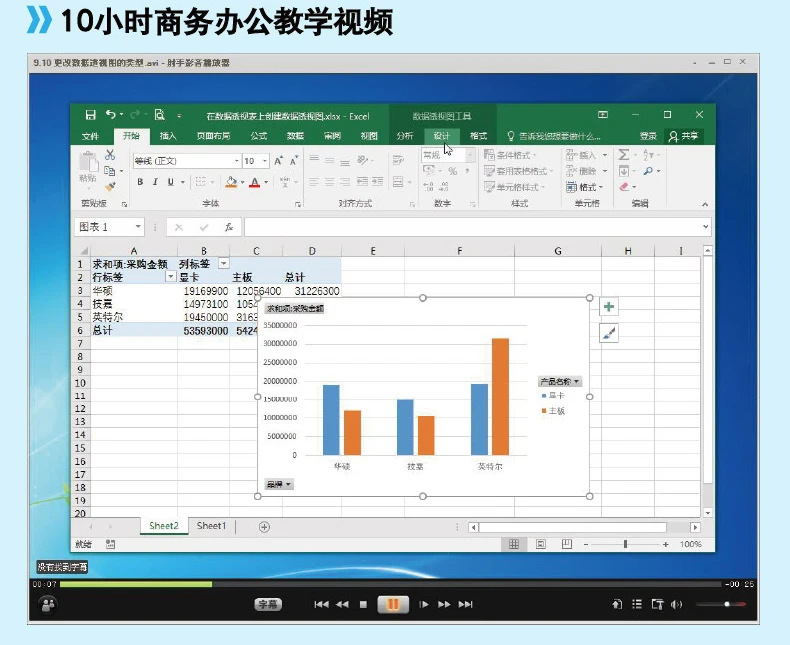
Task: Click the Clear eraser icon in editing group
Action: (x=624, y=187)
